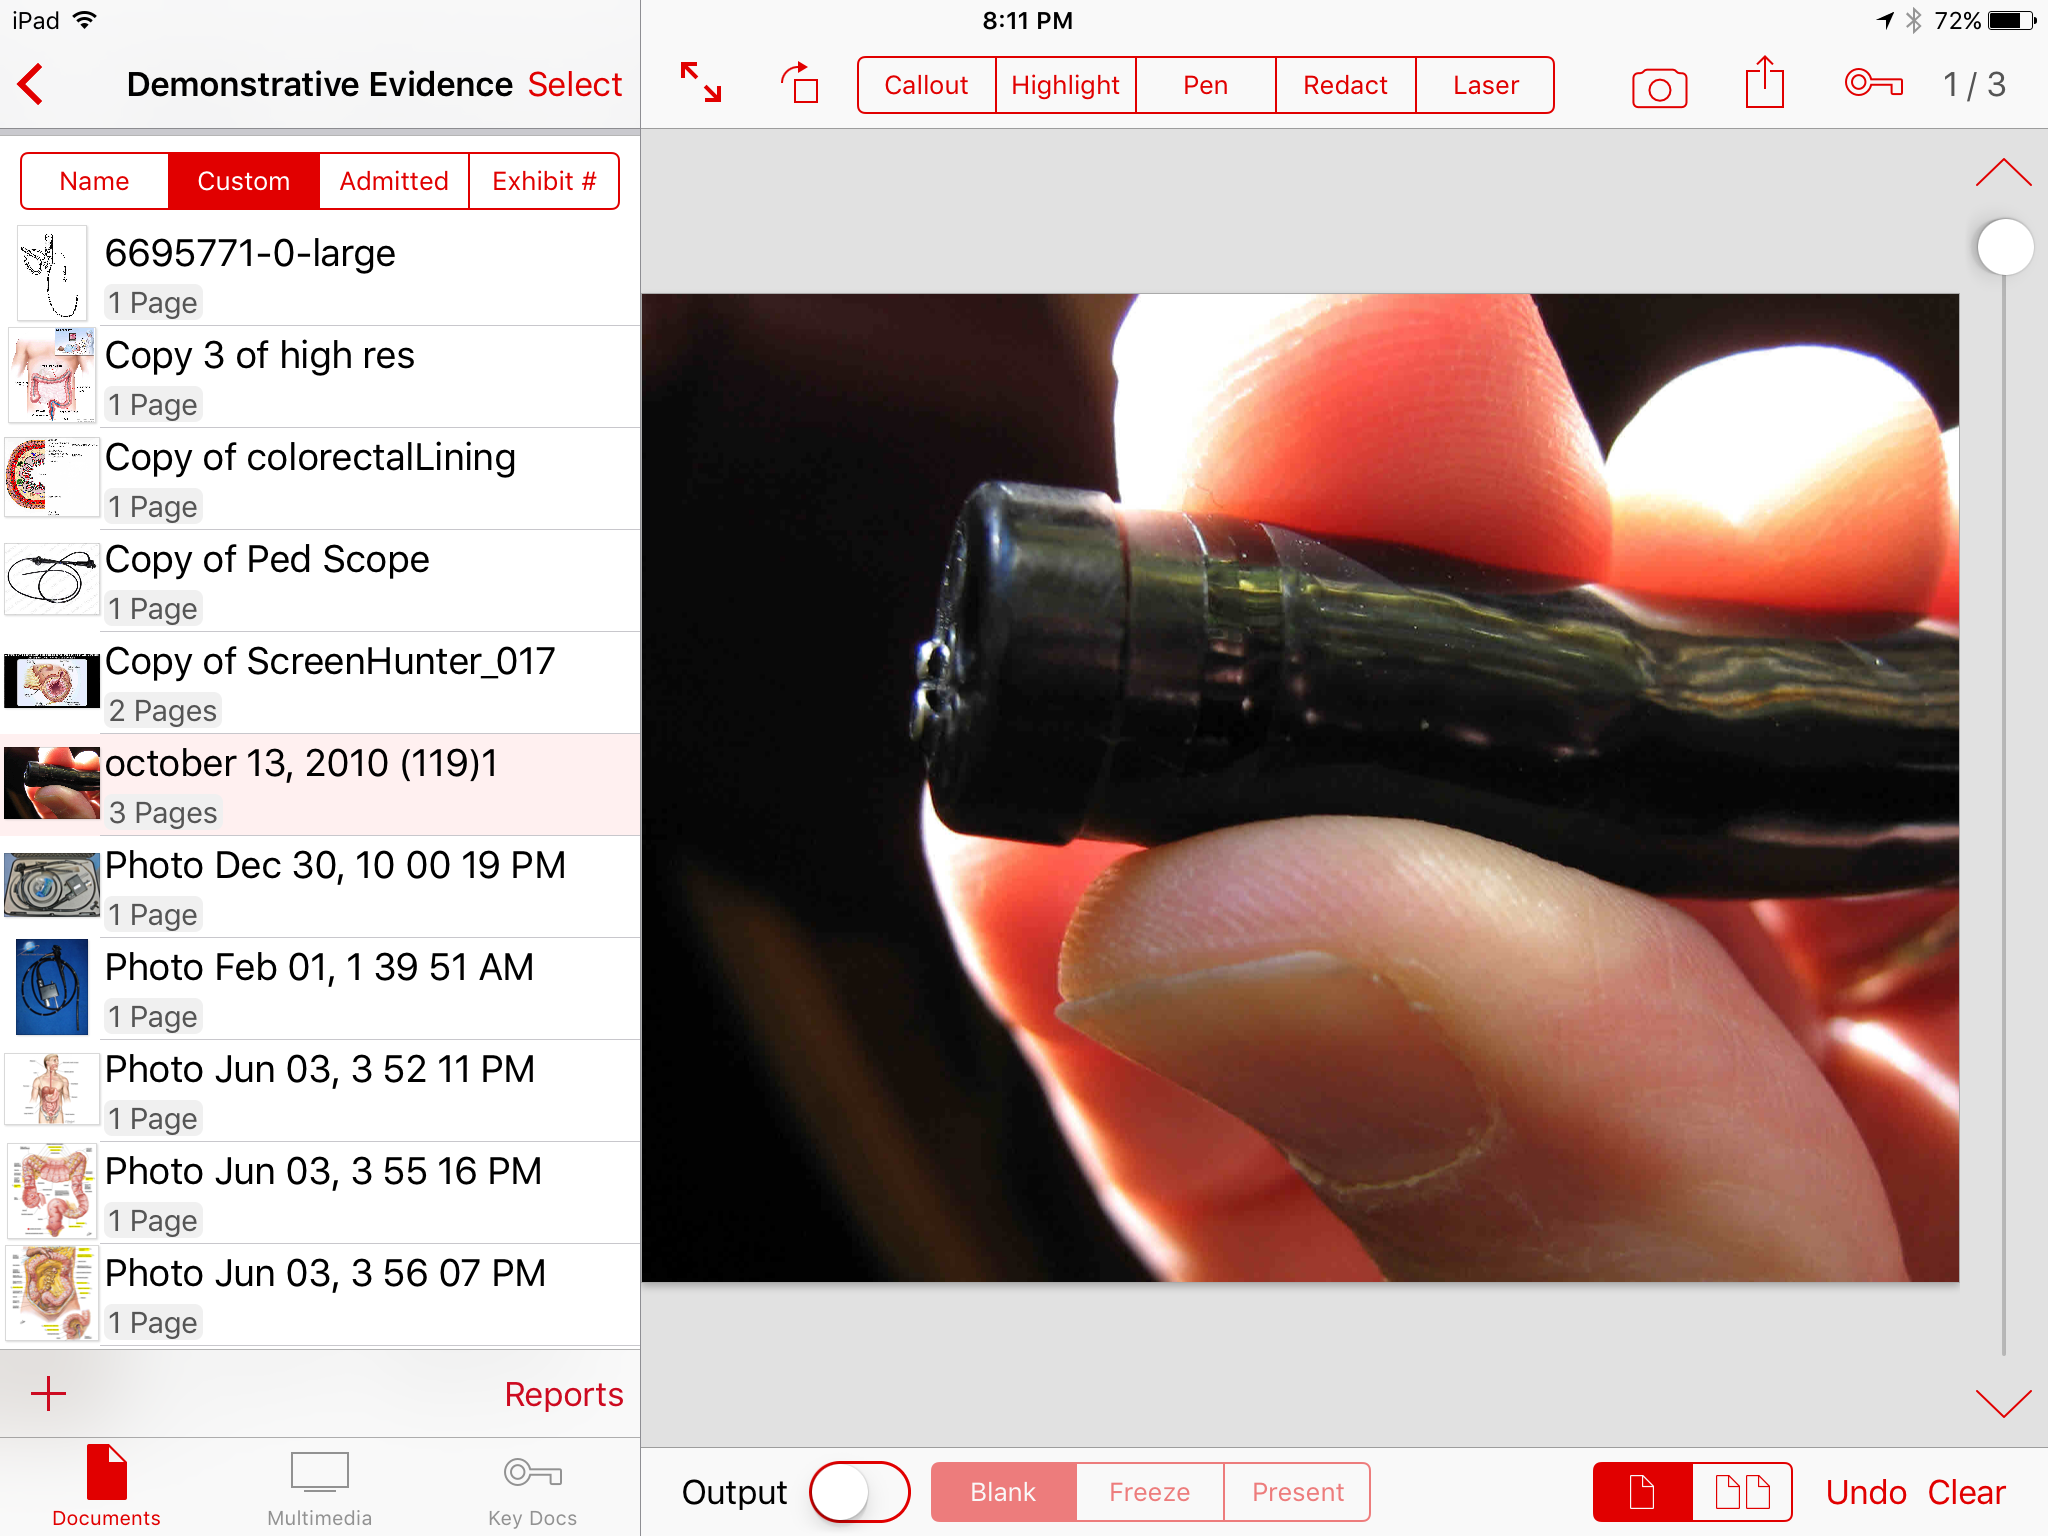Tap the Reports link

point(563,1394)
